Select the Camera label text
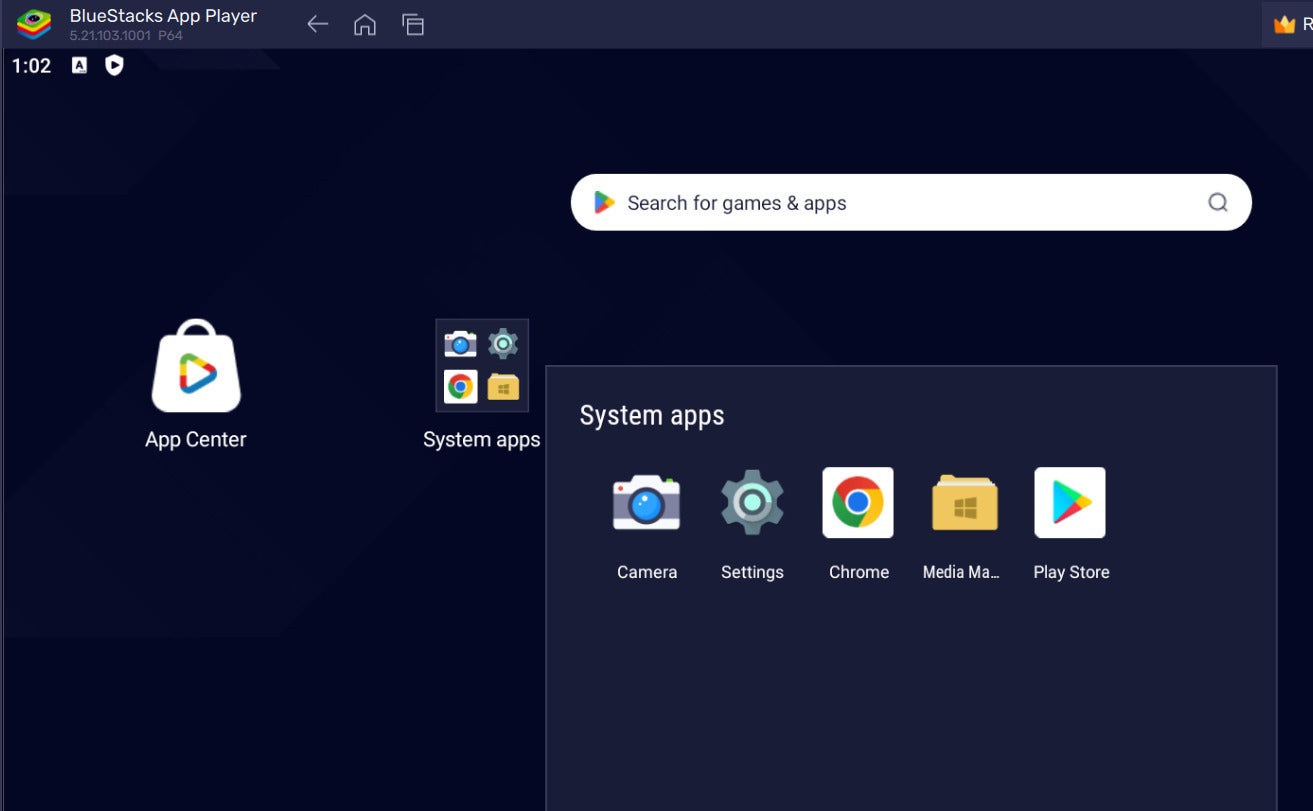Screen dimensions: 1313x811 (646, 571)
